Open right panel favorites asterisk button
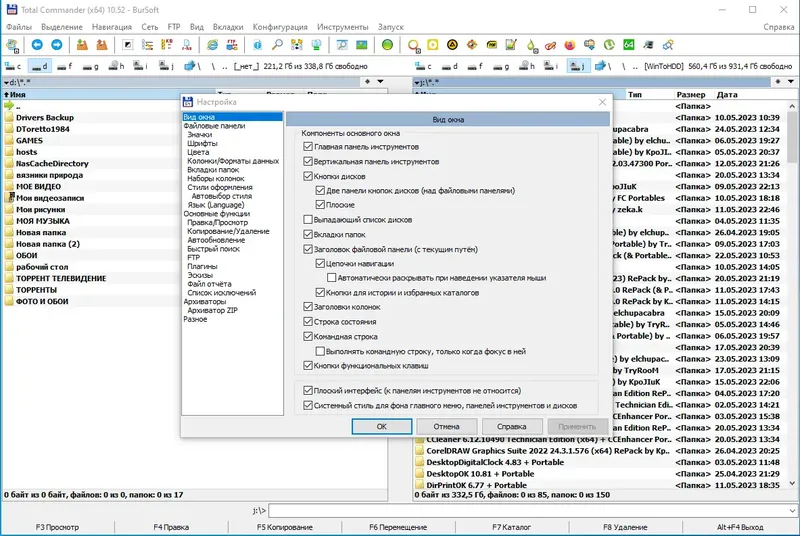This screenshot has height=536, width=800. tap(778, 82)
